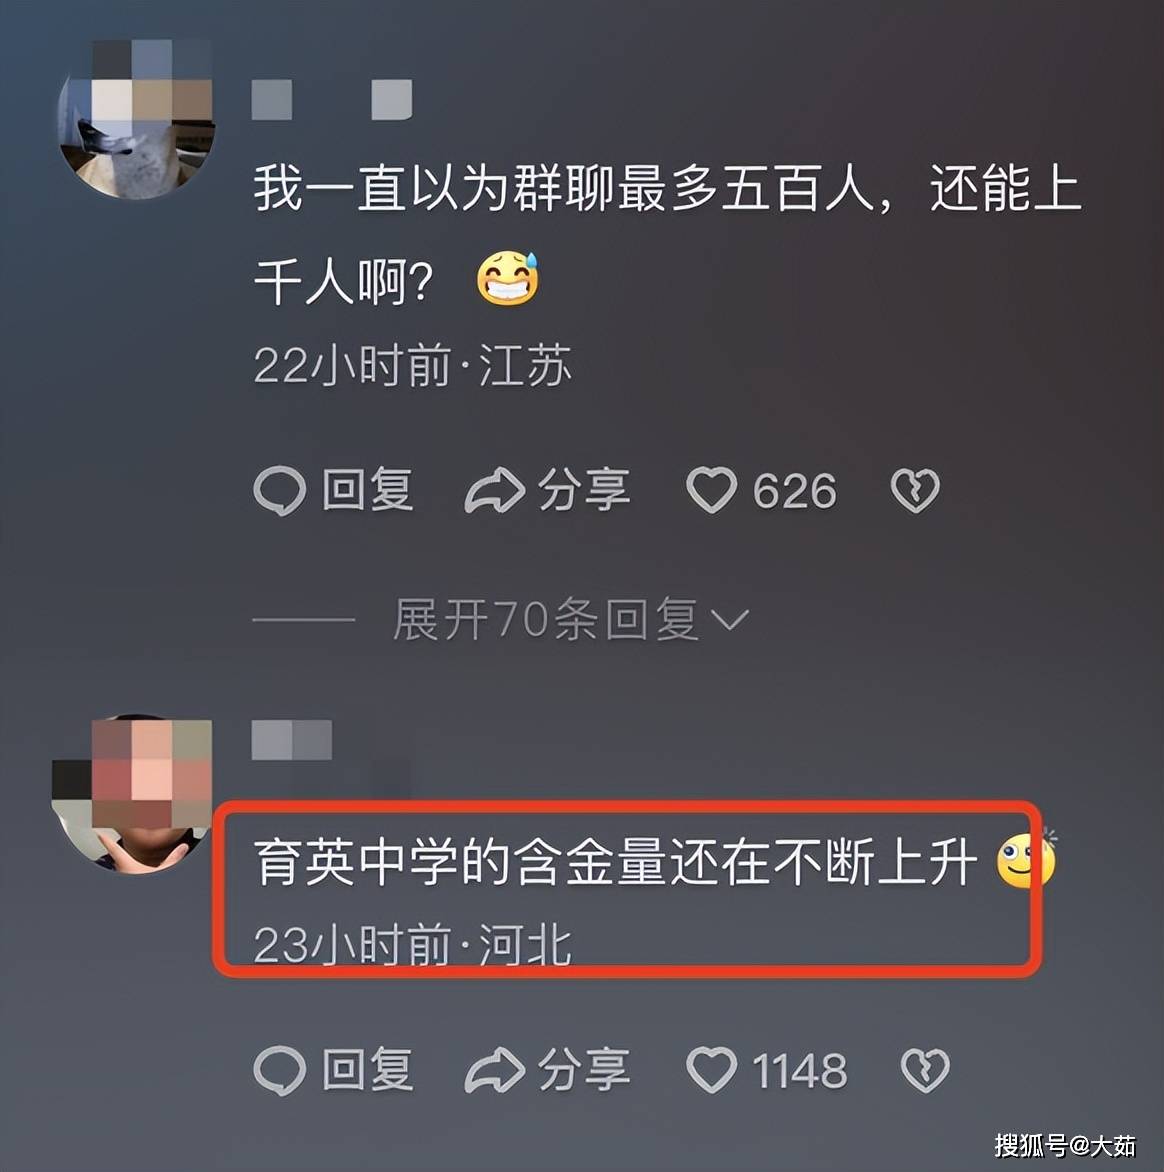Image resolution: width=1164 pixels, height=1172 pixels.
Task: Open the first commenter's blurred username
Action: (332, 99)
